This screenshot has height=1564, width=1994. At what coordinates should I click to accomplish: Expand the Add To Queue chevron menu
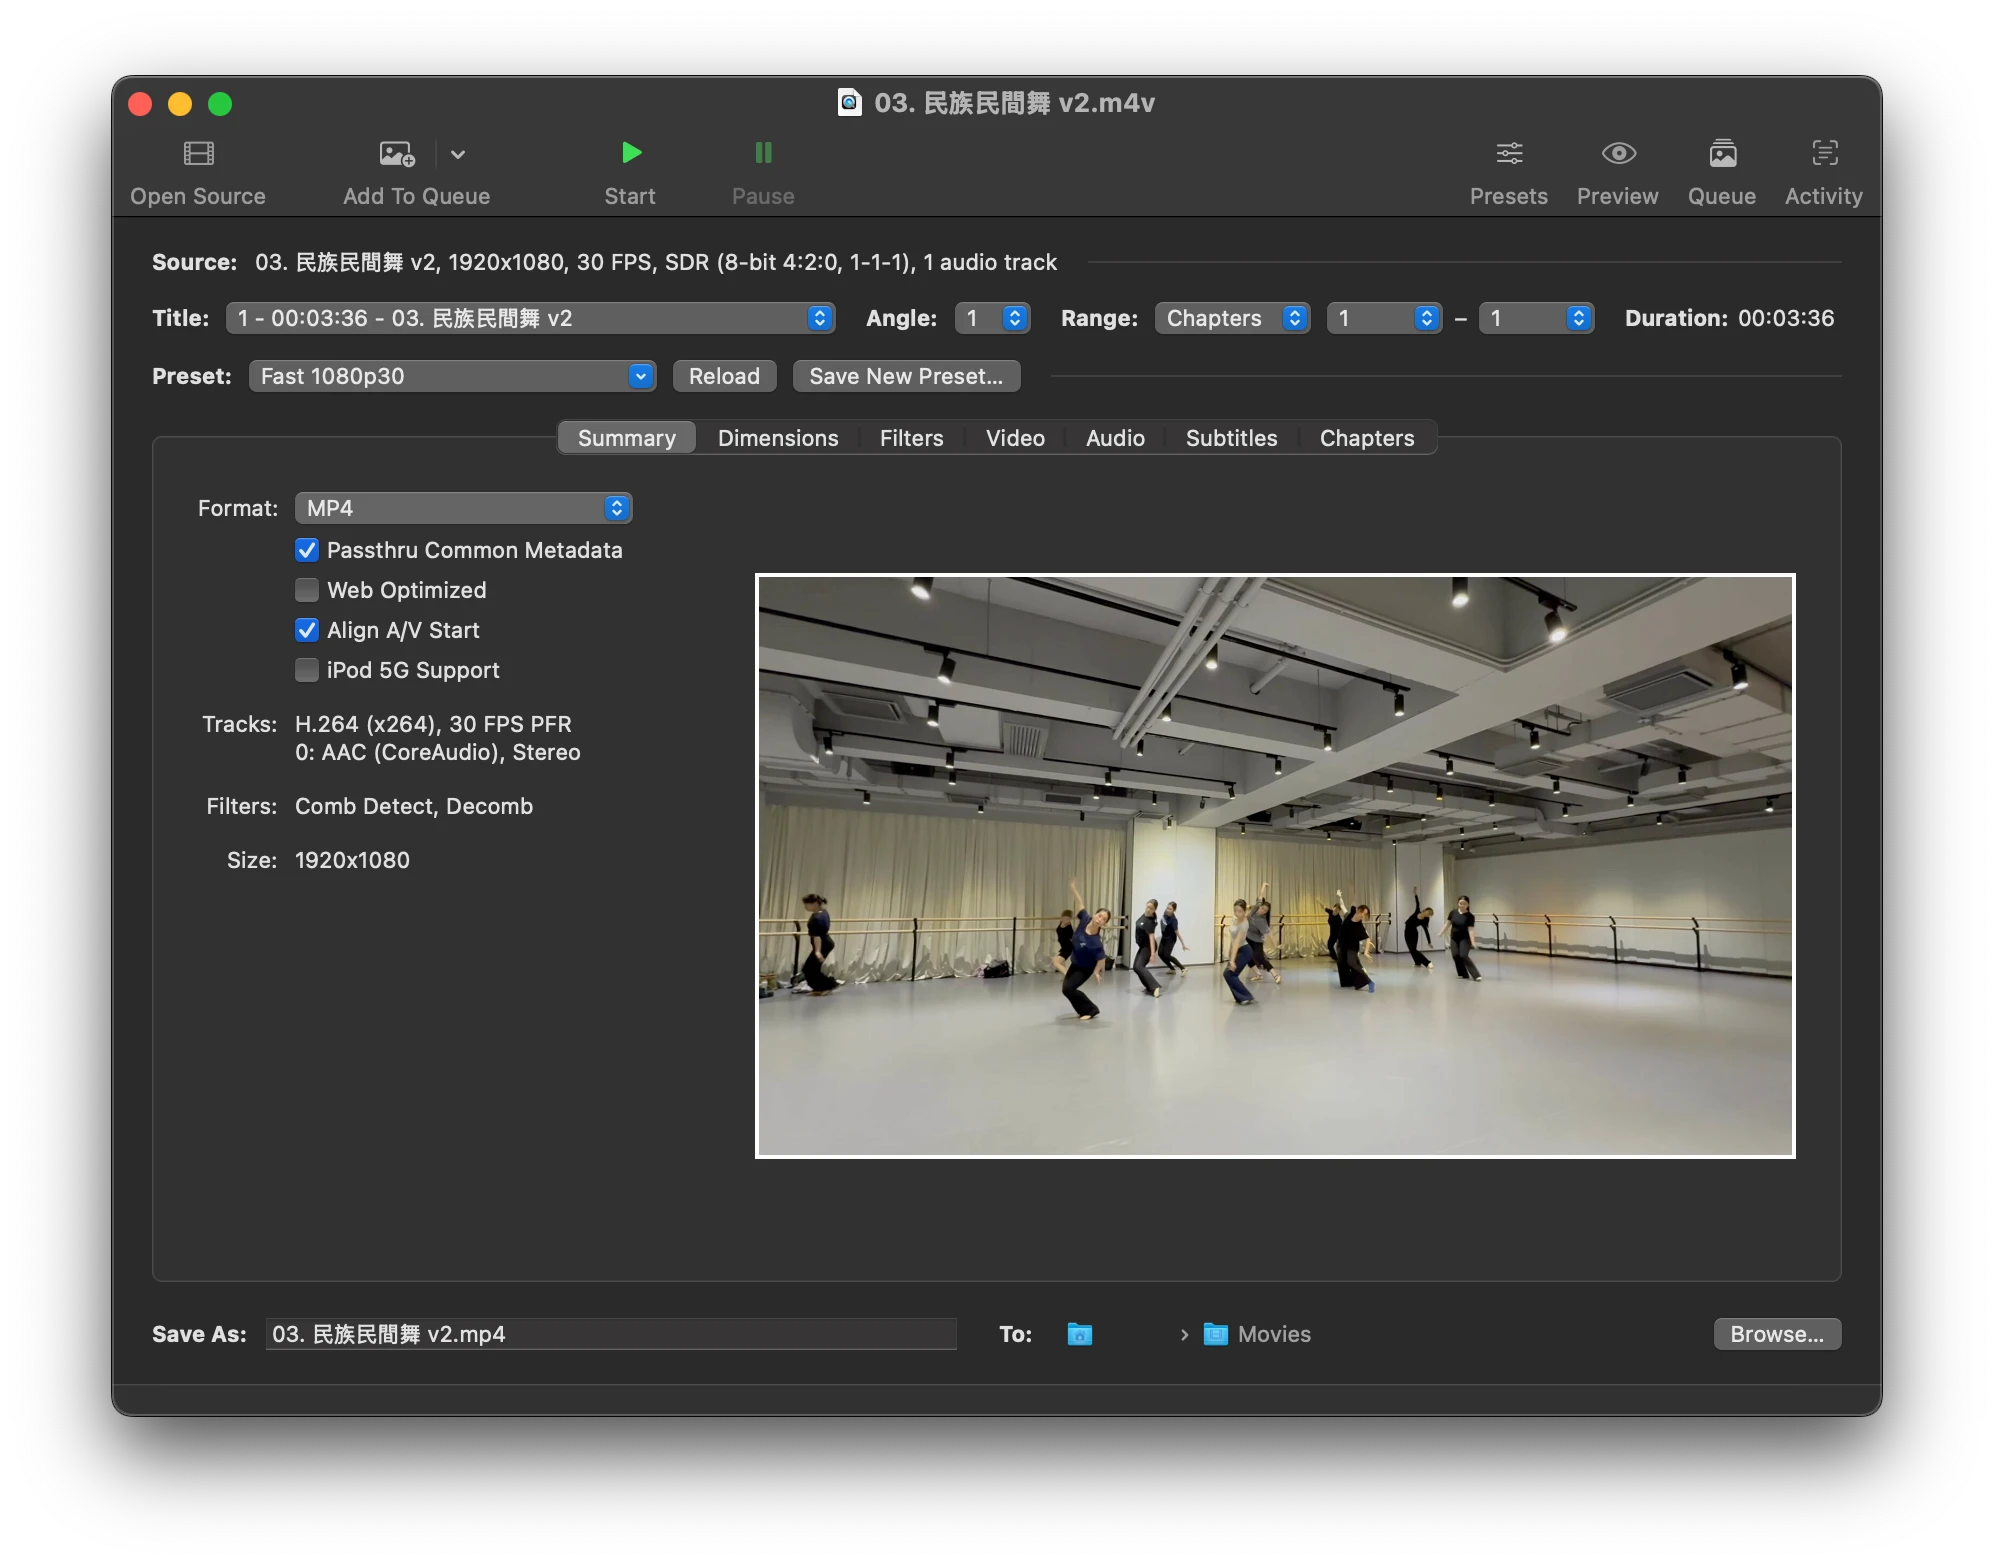click(x=458, y=154)
